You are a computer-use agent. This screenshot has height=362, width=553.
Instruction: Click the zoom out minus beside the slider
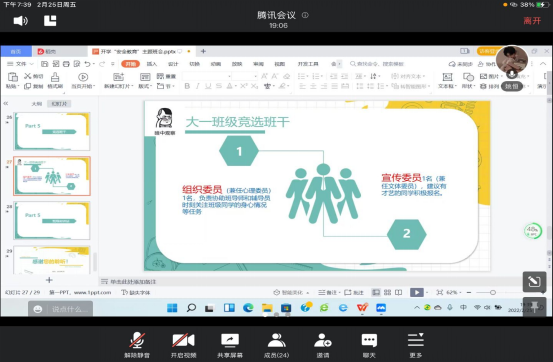[469, 292]
